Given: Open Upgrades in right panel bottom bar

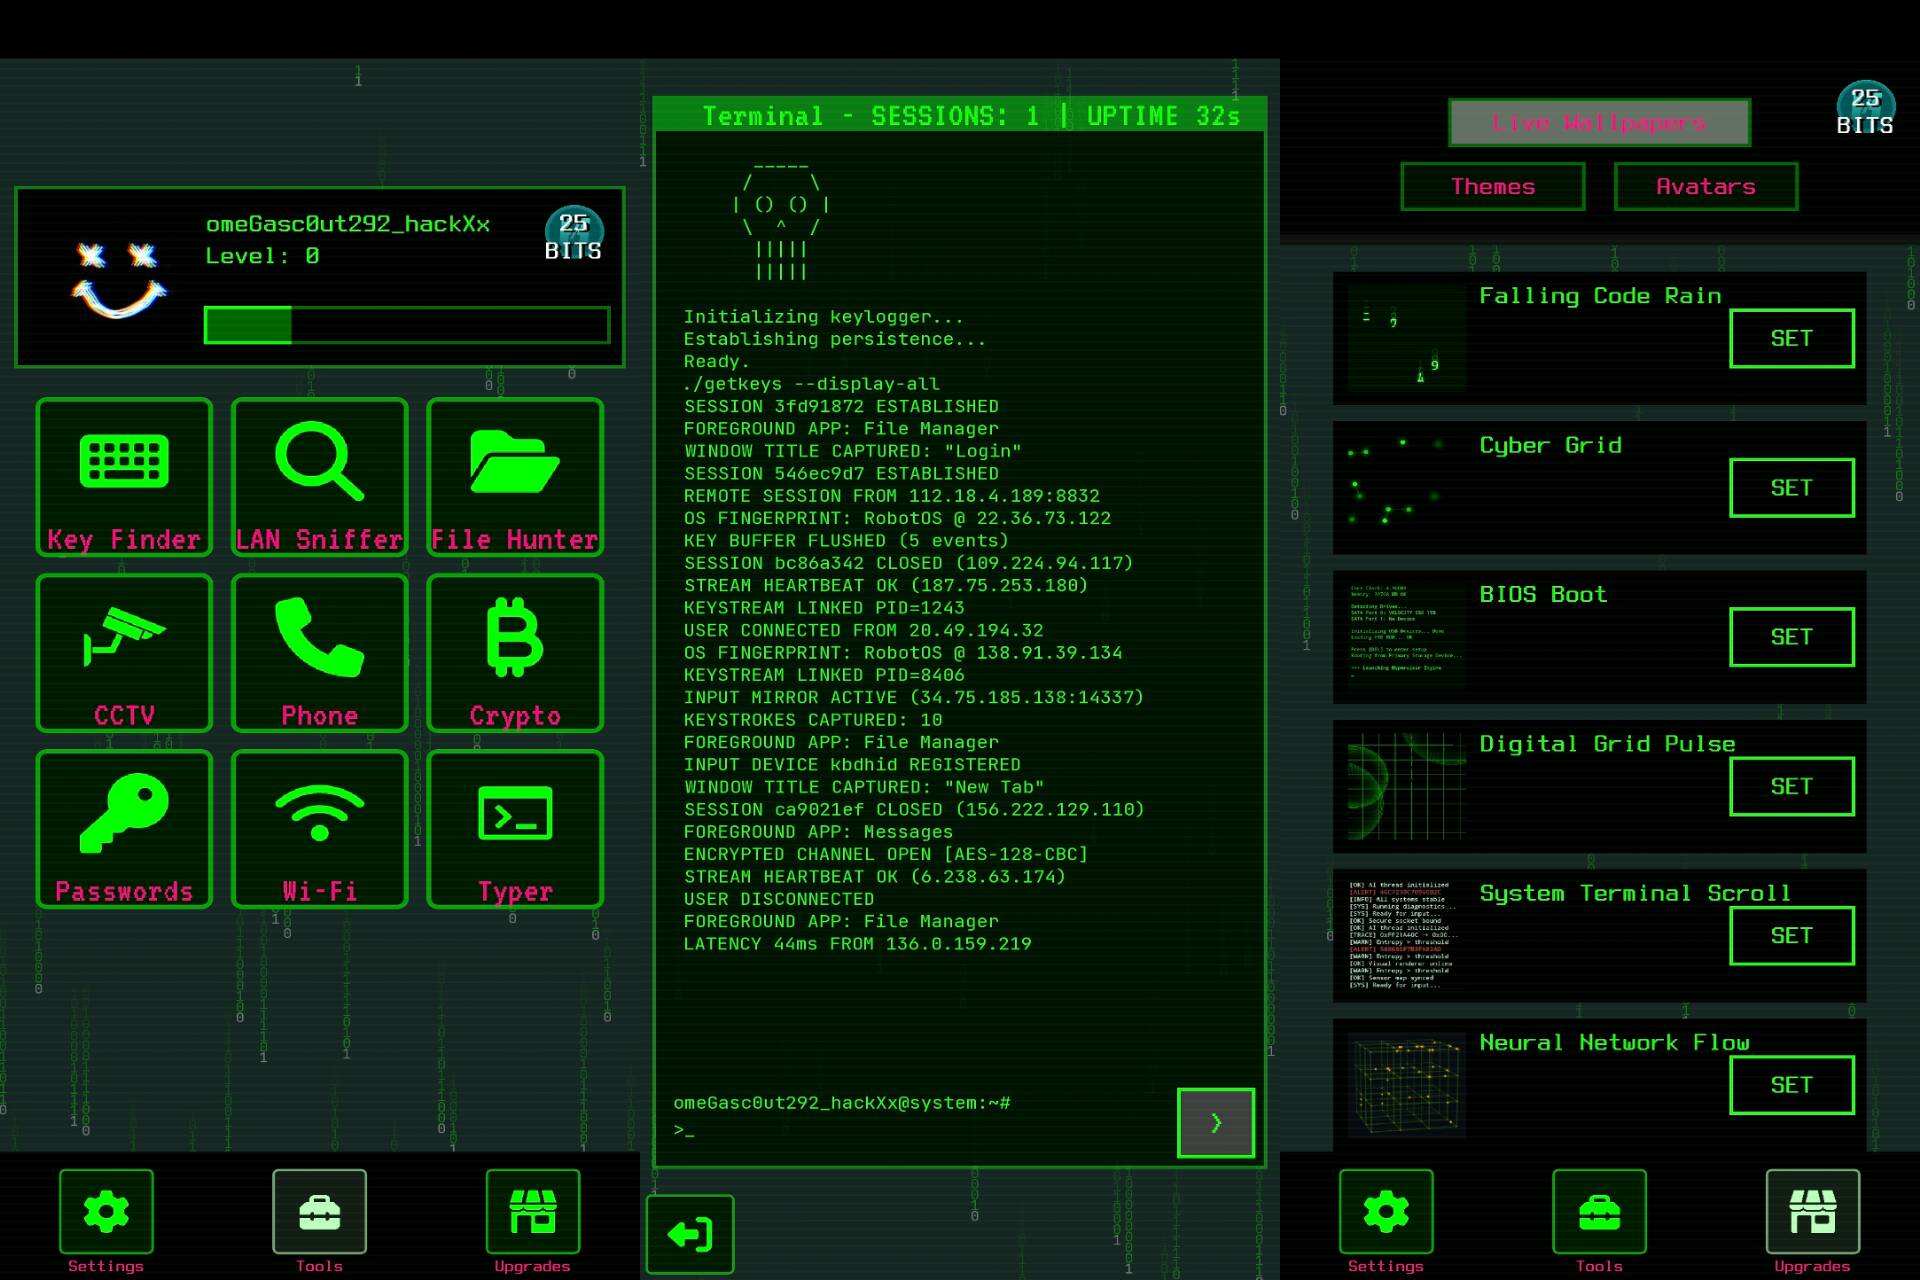Looking at the screenshot, I should (x=1812, y=1211).
